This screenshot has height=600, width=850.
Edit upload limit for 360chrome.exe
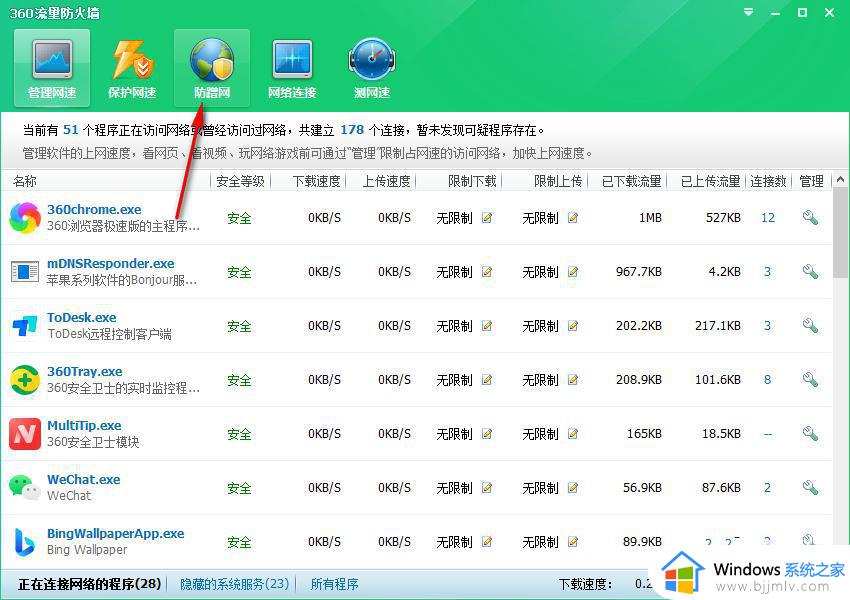(572, 218)
